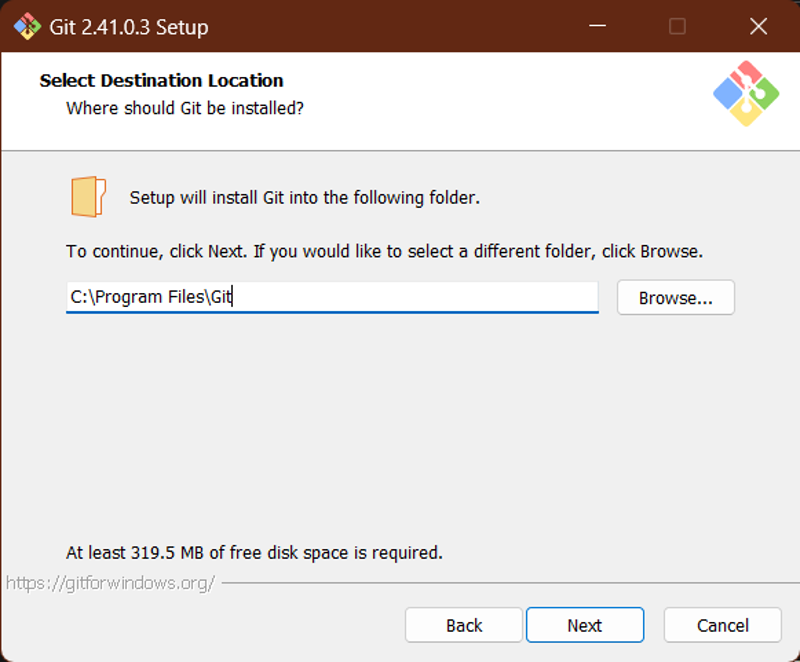
Task: Click the large Git logo in the header
Action: [x=746, y=93]
